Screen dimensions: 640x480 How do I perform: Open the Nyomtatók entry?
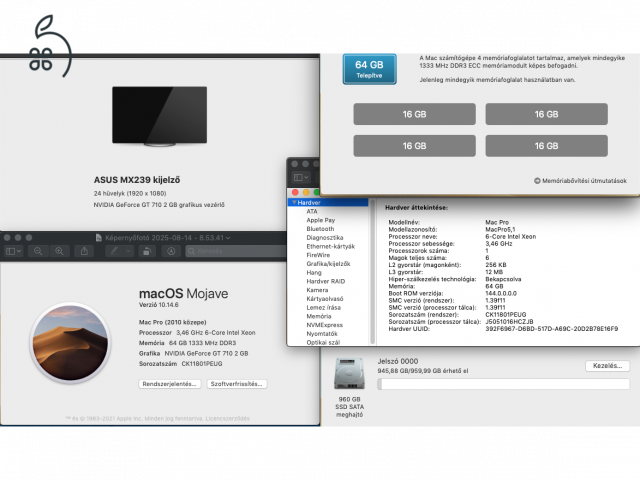pos(322,334)
